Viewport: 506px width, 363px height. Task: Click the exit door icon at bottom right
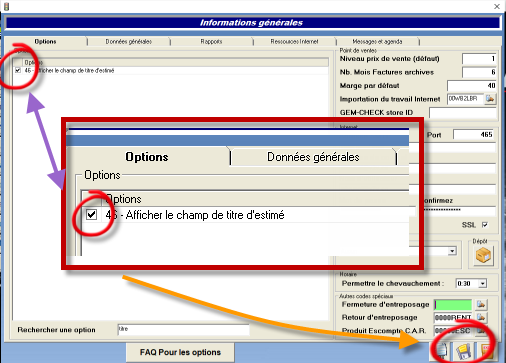(486, 352)
